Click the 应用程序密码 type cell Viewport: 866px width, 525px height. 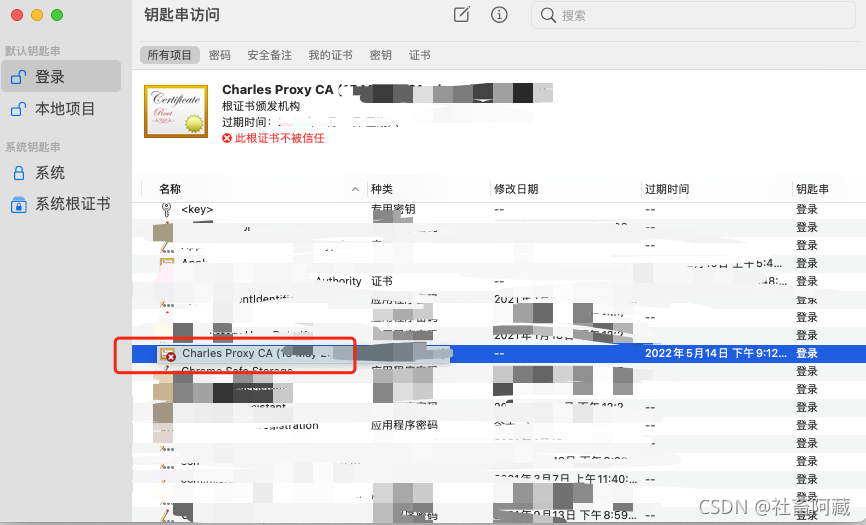point(404,425)
